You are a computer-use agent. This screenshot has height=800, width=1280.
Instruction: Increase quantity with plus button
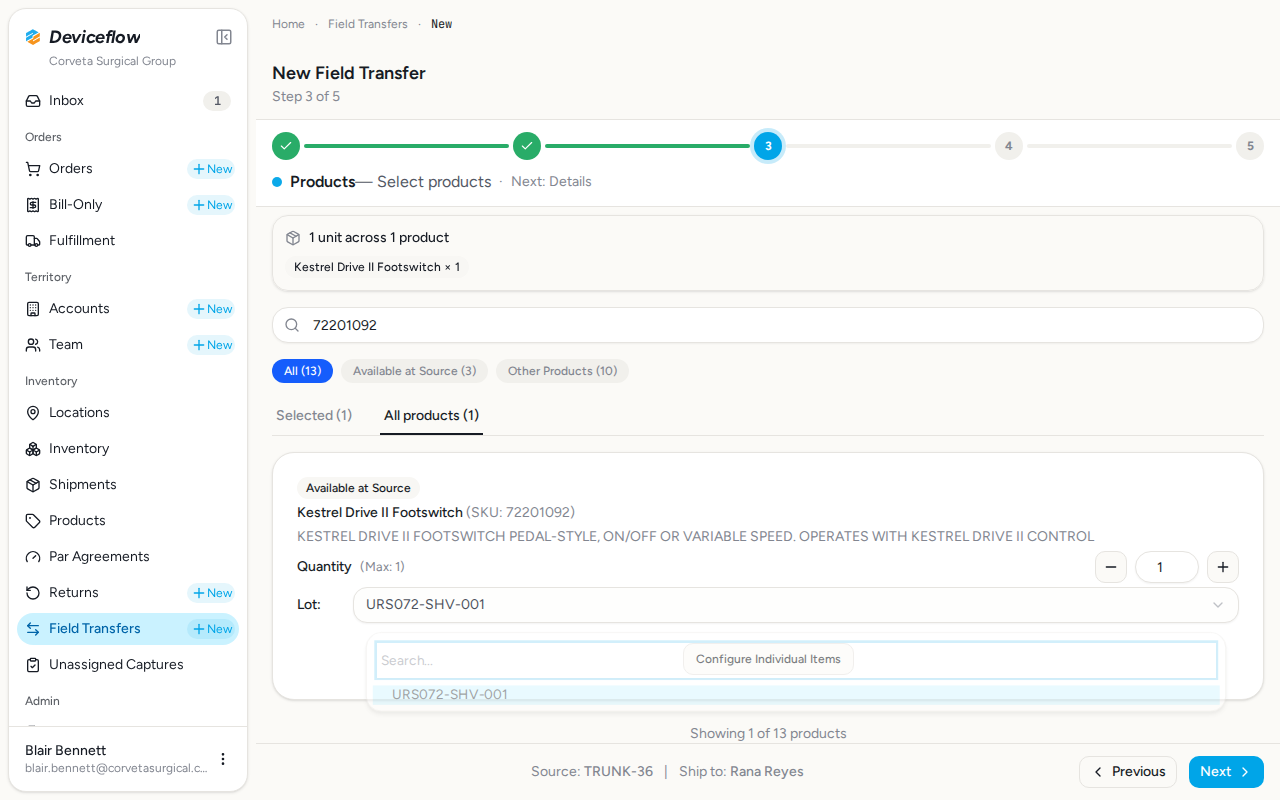pyautogui.click(x=1223, y=567)
